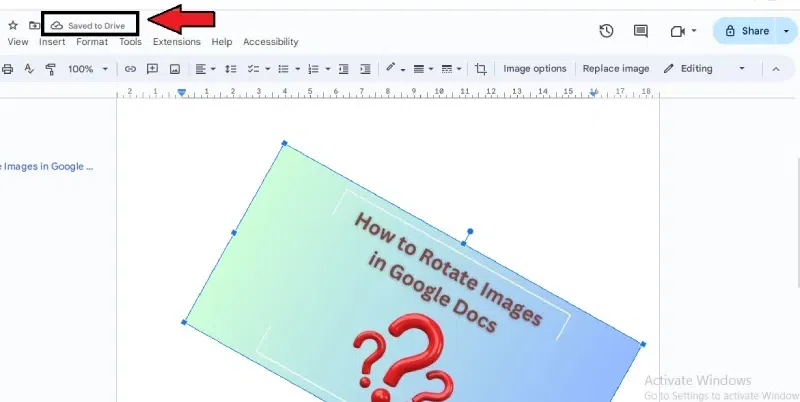Click the vertical scrollbar of the document
Image resolution: width=800 pixels, height=402 pixels.
pyautogui.click(x=797, y=223)
